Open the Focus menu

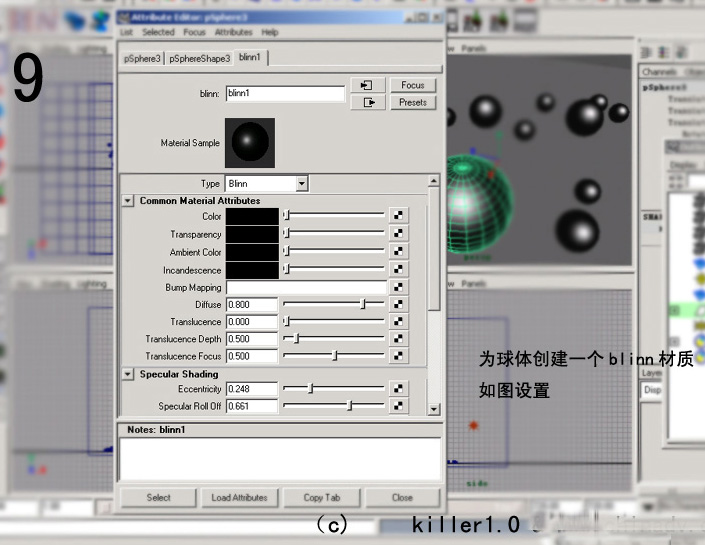tap(194, 32)
